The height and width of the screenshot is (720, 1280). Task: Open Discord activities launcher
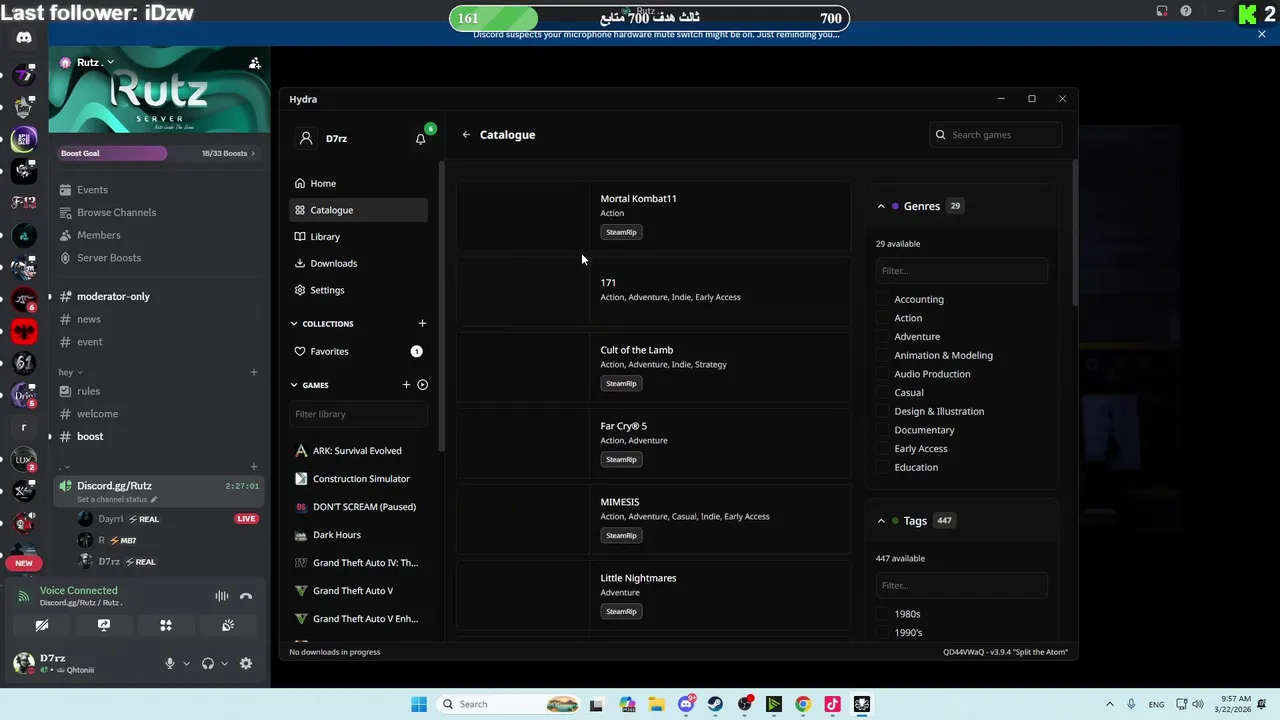tap(166, 626)
